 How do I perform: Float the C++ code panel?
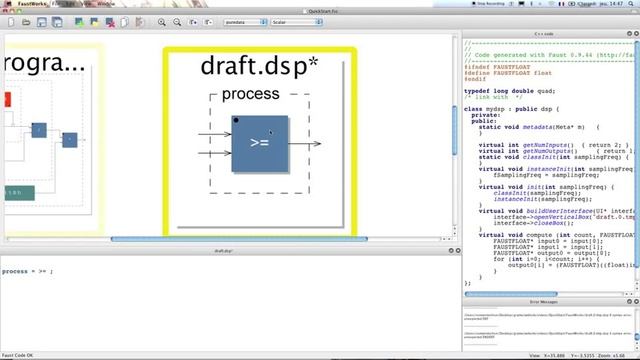click(x=629, y=33)
